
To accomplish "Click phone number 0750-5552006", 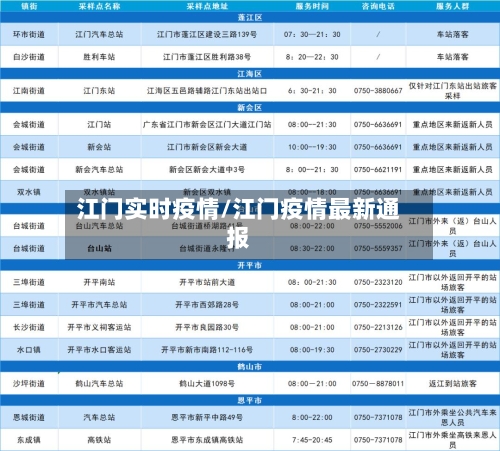I will 378,226.
